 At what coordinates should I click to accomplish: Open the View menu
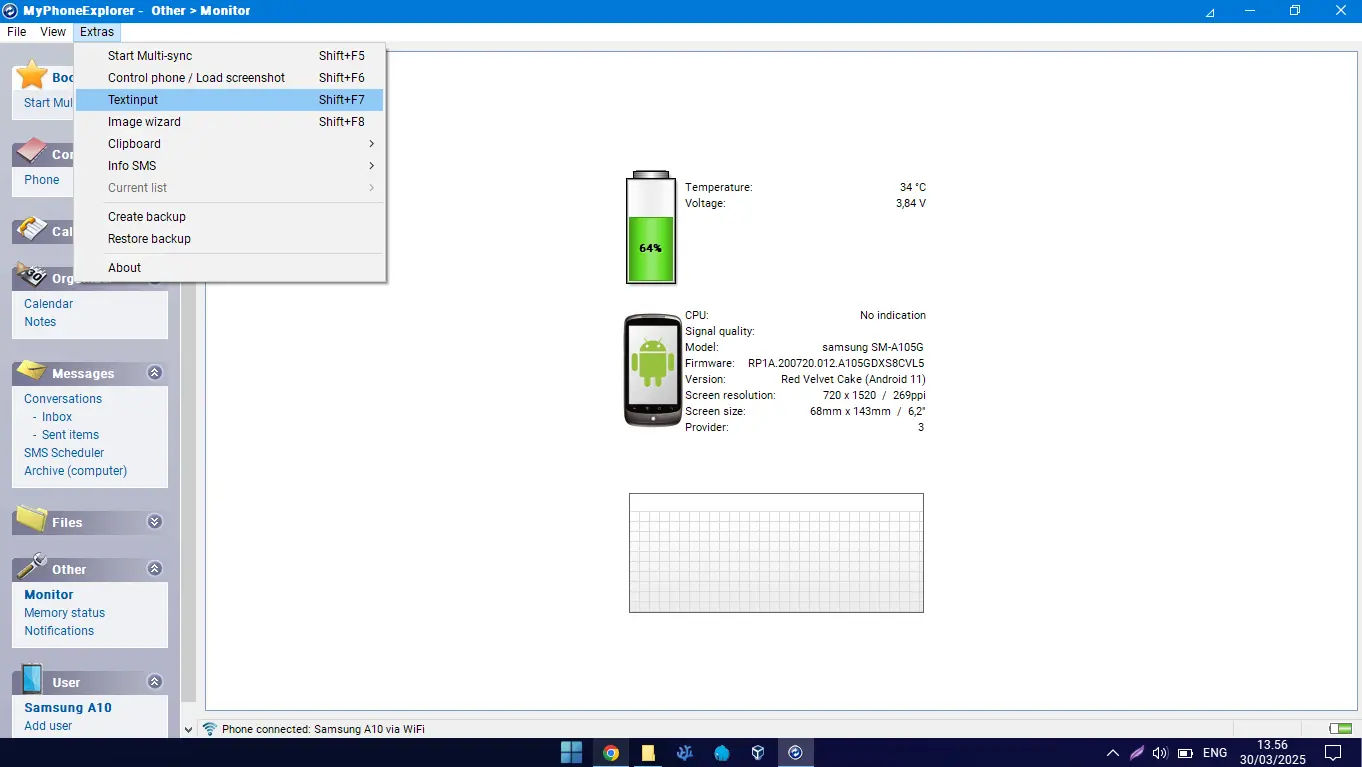pos(53,32)
